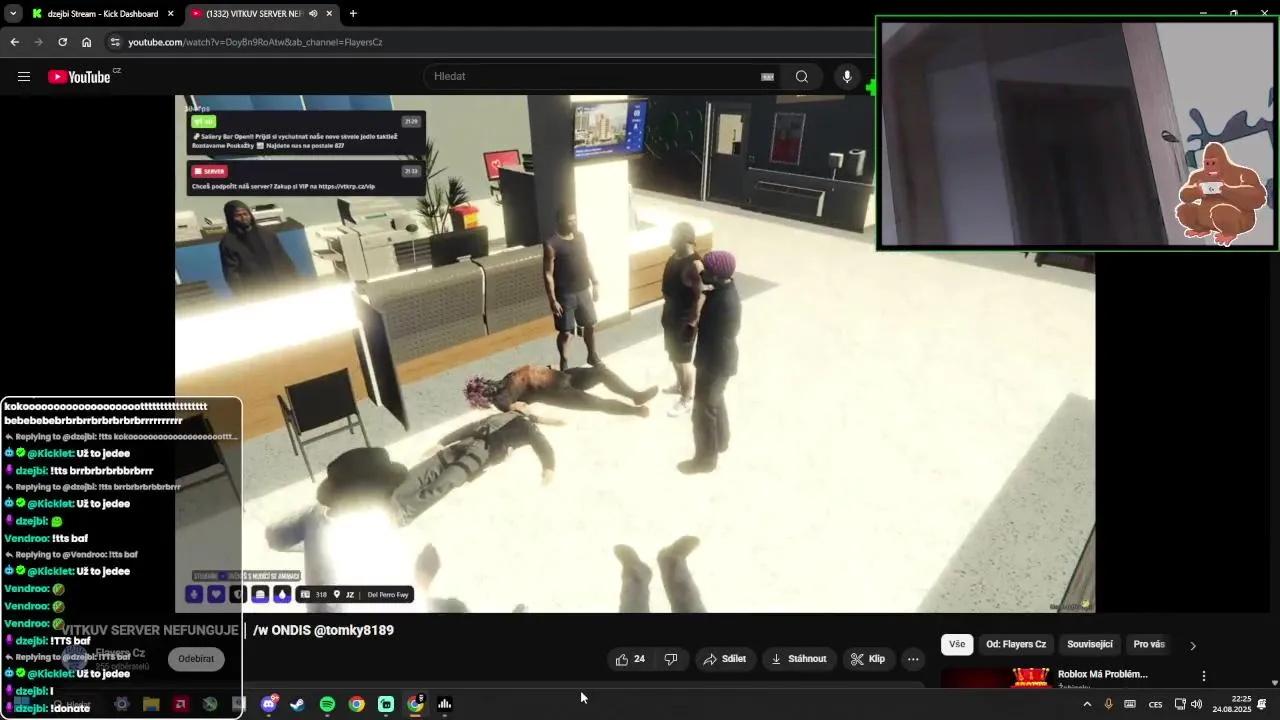Click the YouTube search magnifier button
The image size is (1280, 720).
[x=802, y=77]
